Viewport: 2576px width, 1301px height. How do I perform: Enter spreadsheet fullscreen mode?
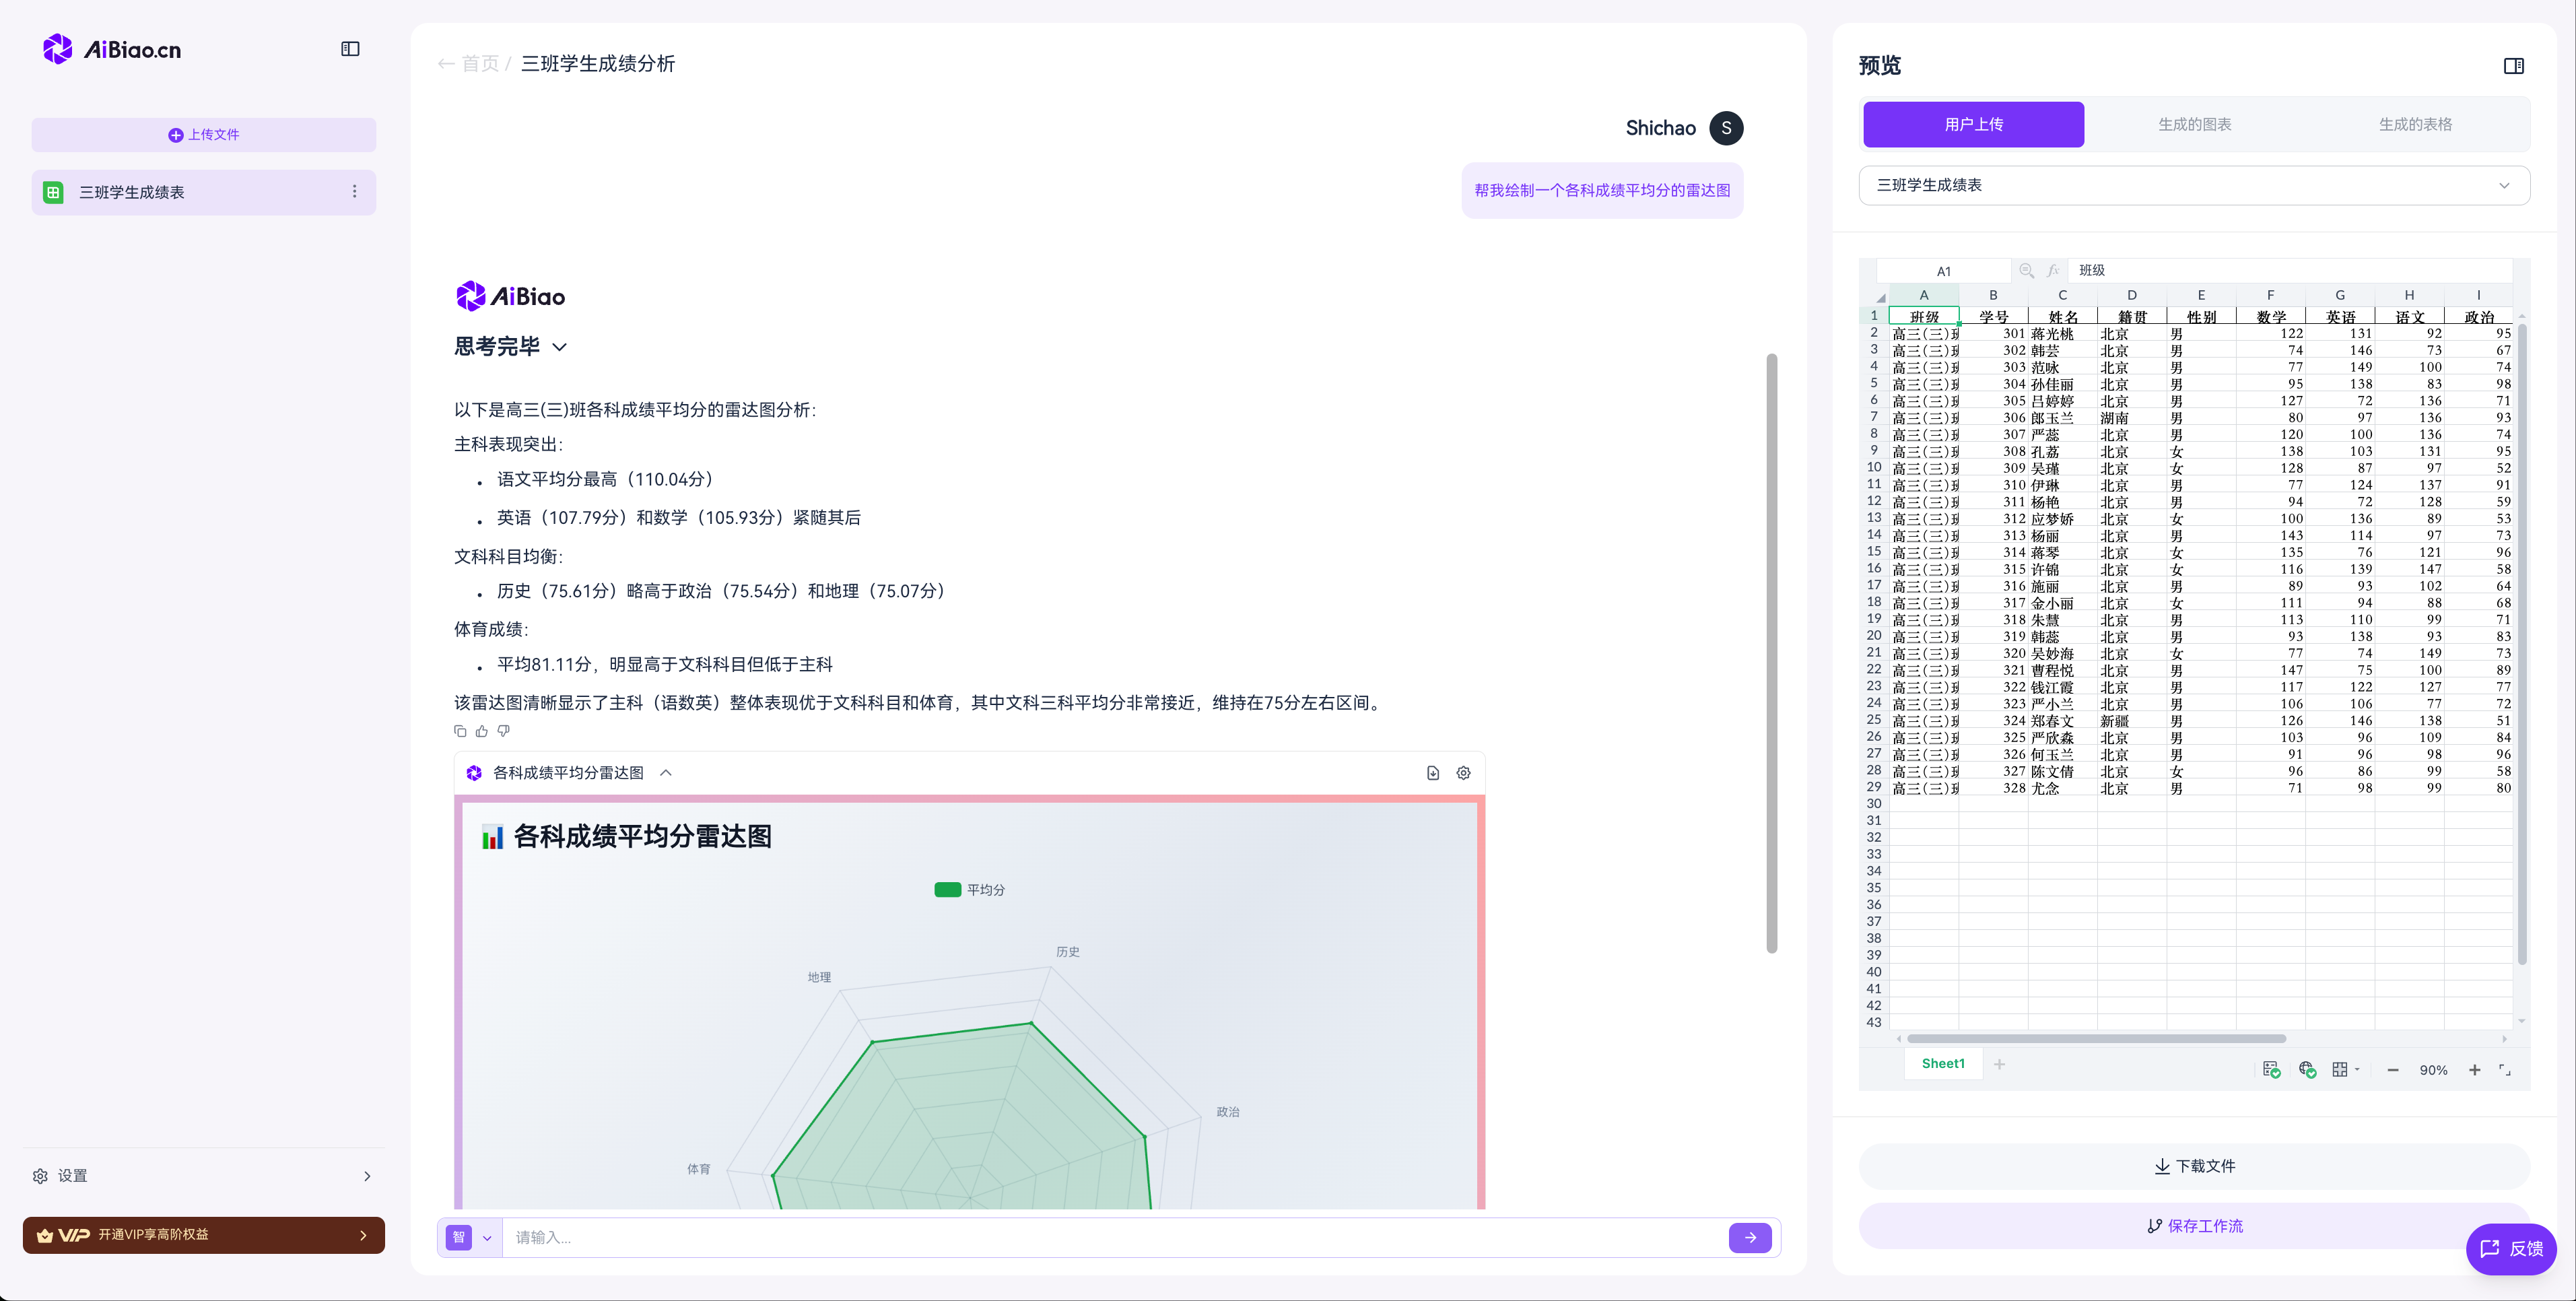pos(2505,1070)
